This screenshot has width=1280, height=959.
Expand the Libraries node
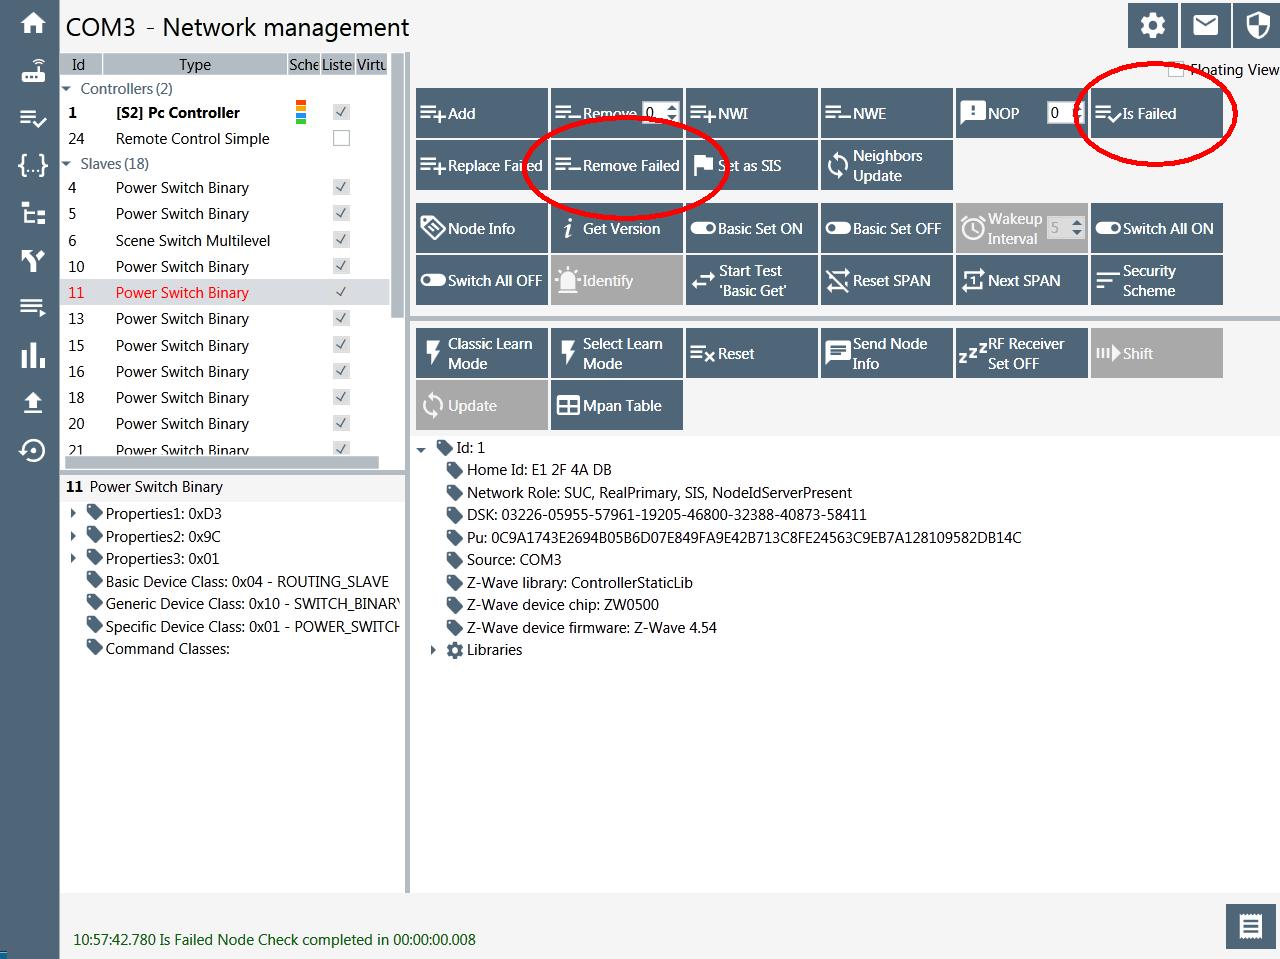coord(433,650)
